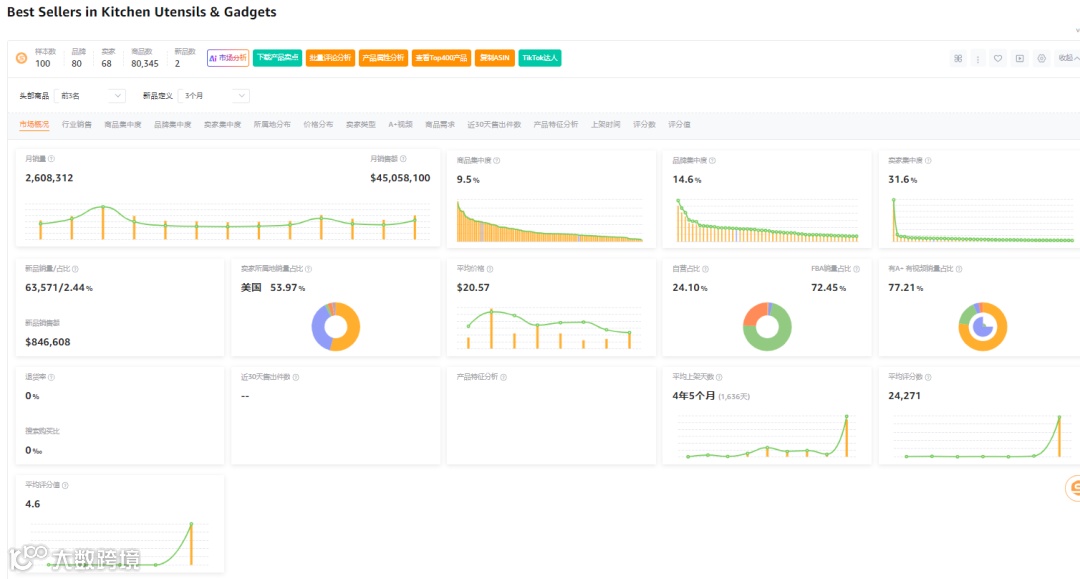Click the video play tutorial icon
Screen dimensions: 1080x579
tap(1019, 59)
